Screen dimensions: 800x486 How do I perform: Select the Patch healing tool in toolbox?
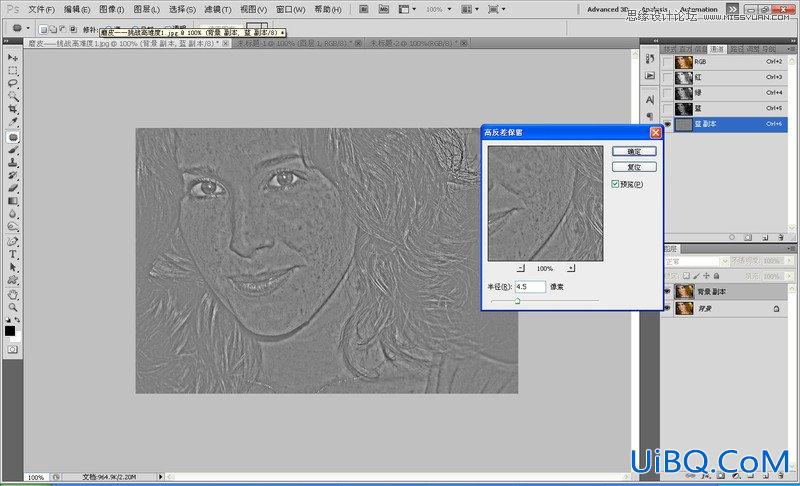(13, 137)
